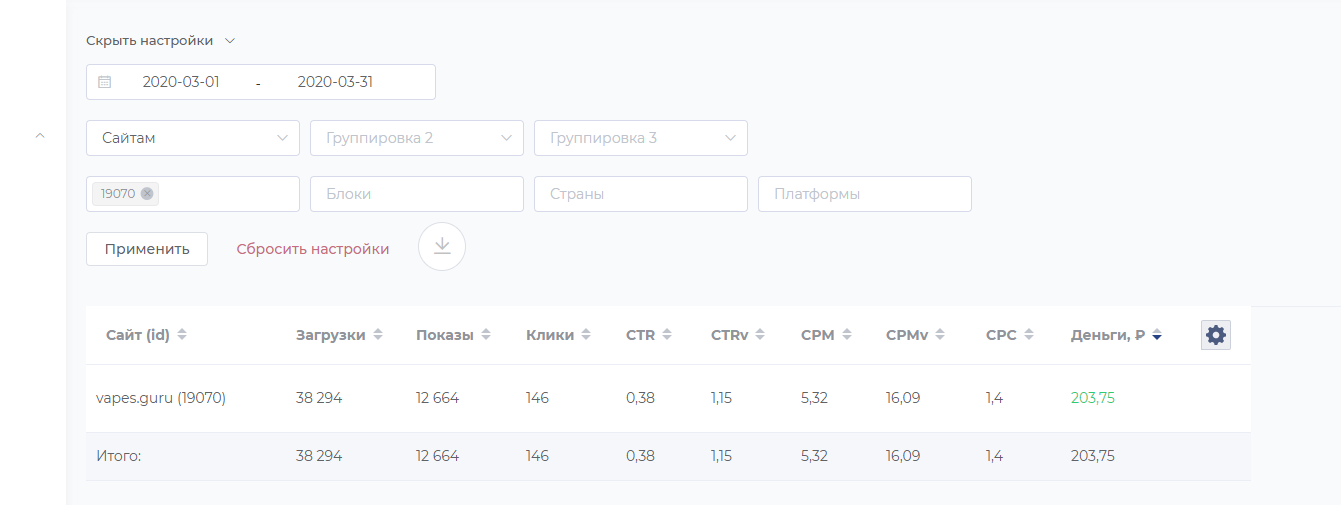Open the Группировка 3 dropdown

point(641,138)
